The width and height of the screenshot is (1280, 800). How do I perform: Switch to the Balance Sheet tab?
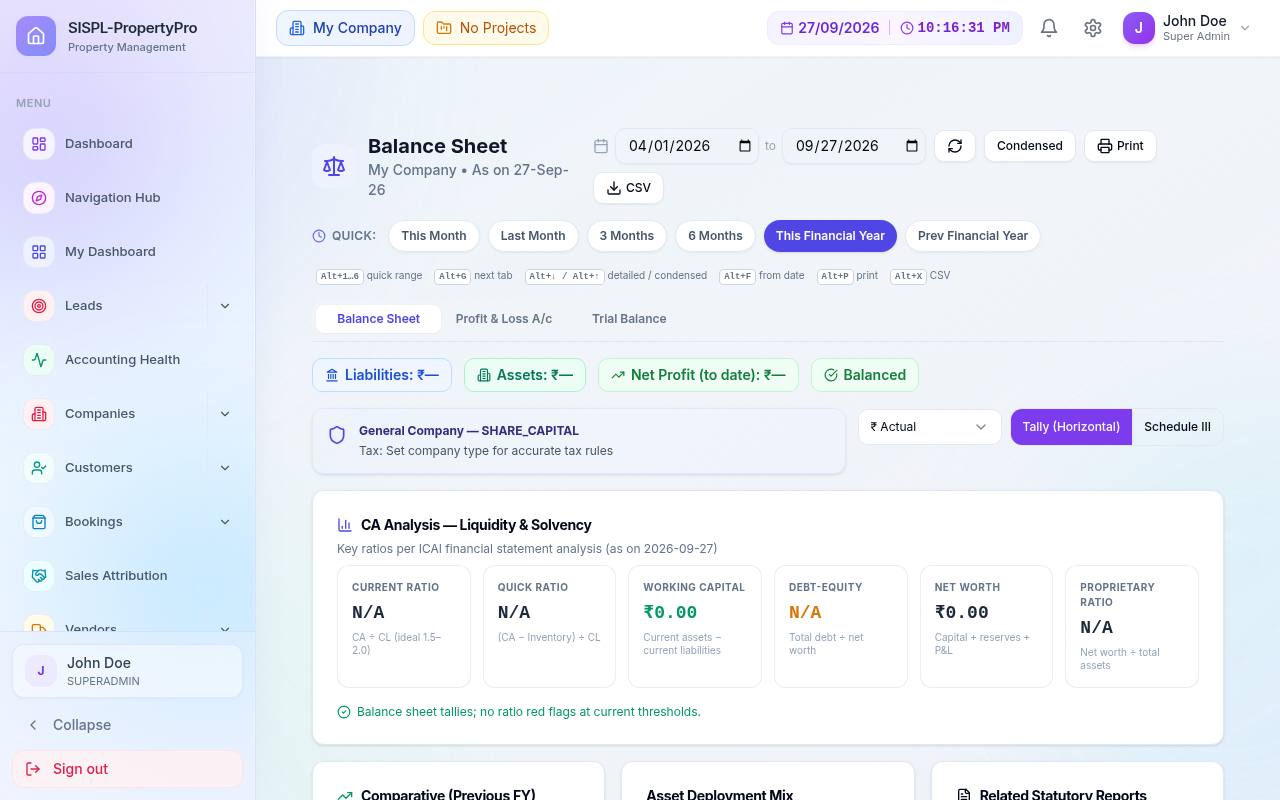[378, 319]
